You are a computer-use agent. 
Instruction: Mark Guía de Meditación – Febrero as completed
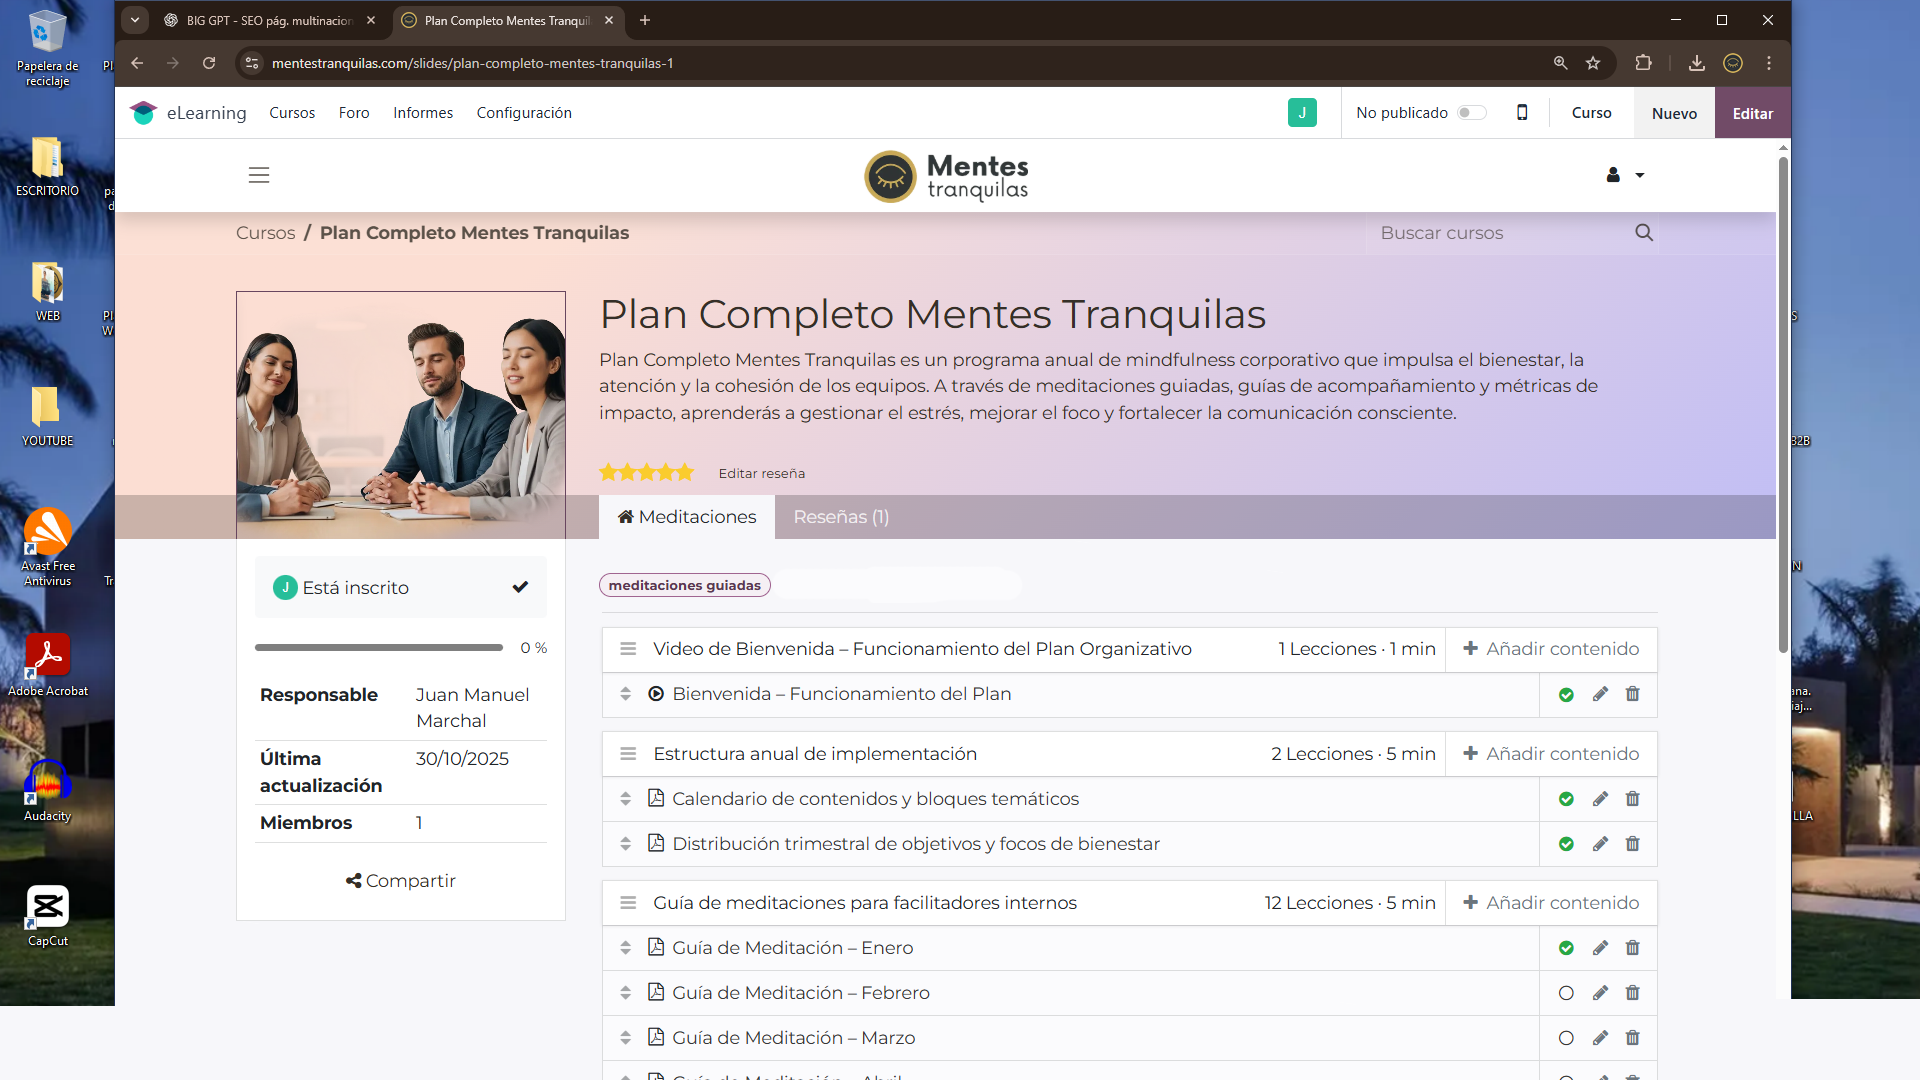click(x=1565, y=992)
